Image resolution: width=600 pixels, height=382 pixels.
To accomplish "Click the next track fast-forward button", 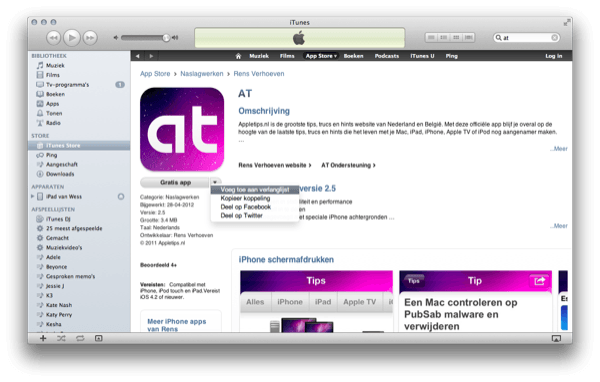I will pos(90,38).
